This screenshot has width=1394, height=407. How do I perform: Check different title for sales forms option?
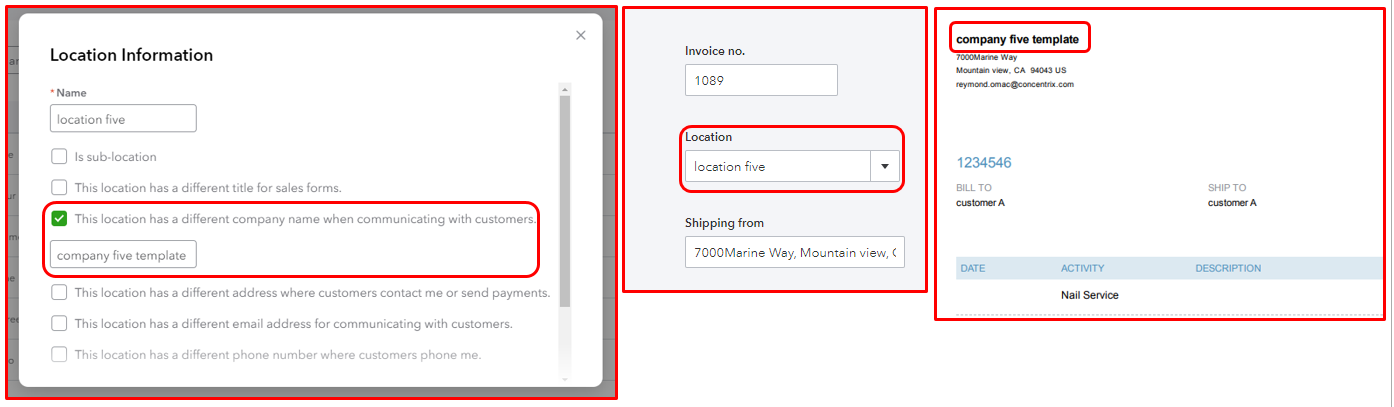(59, 187)
